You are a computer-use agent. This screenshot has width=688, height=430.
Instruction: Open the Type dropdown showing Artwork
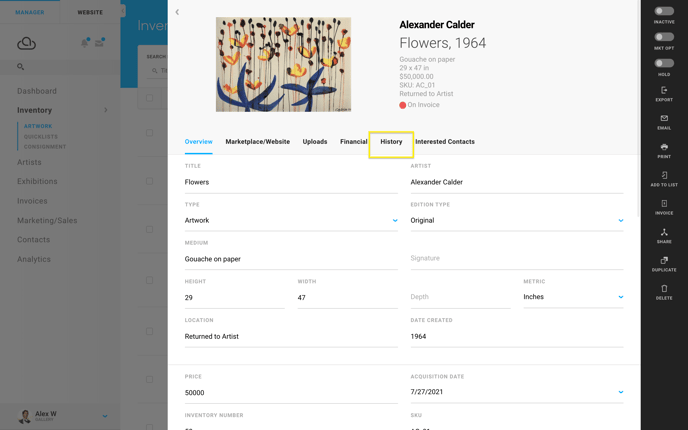291,220
